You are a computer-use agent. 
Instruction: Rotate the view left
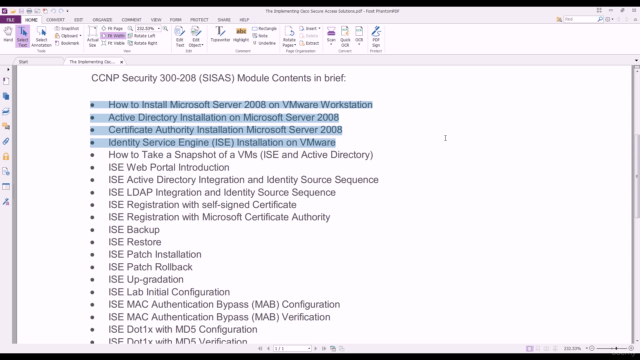(x=141, y=36)
